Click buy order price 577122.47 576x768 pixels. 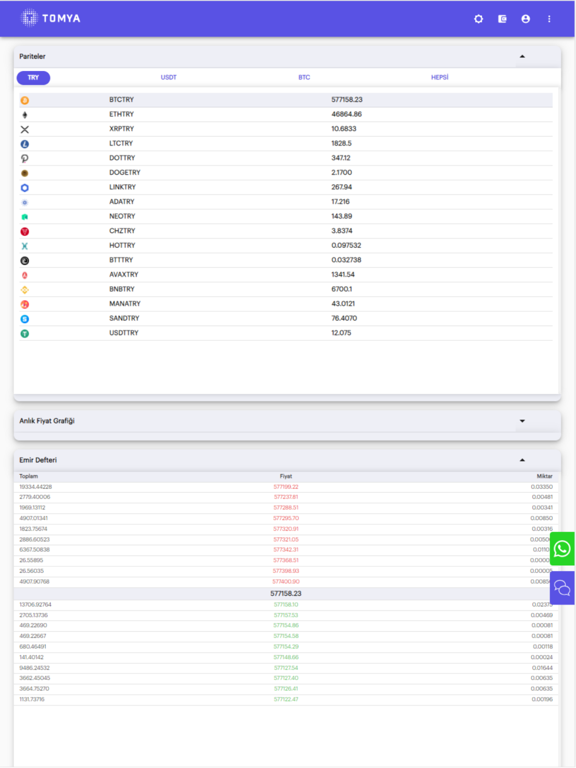(x=286, y=699)
